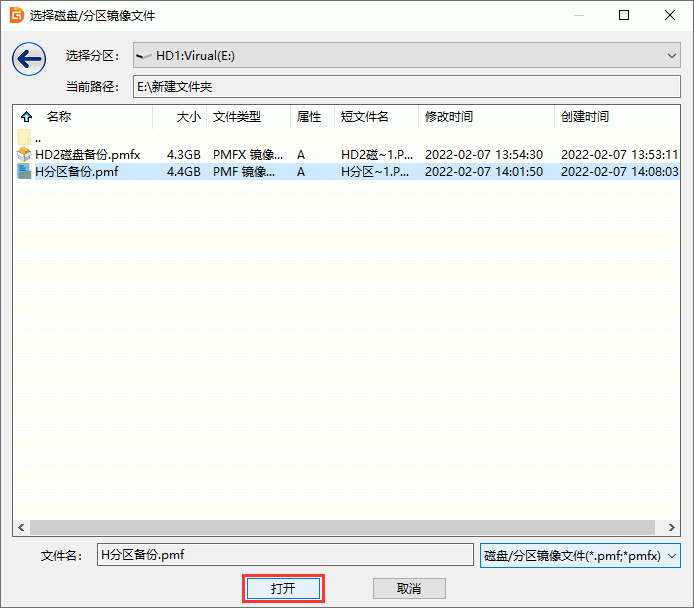Click the 打开 button

(283, 589)
